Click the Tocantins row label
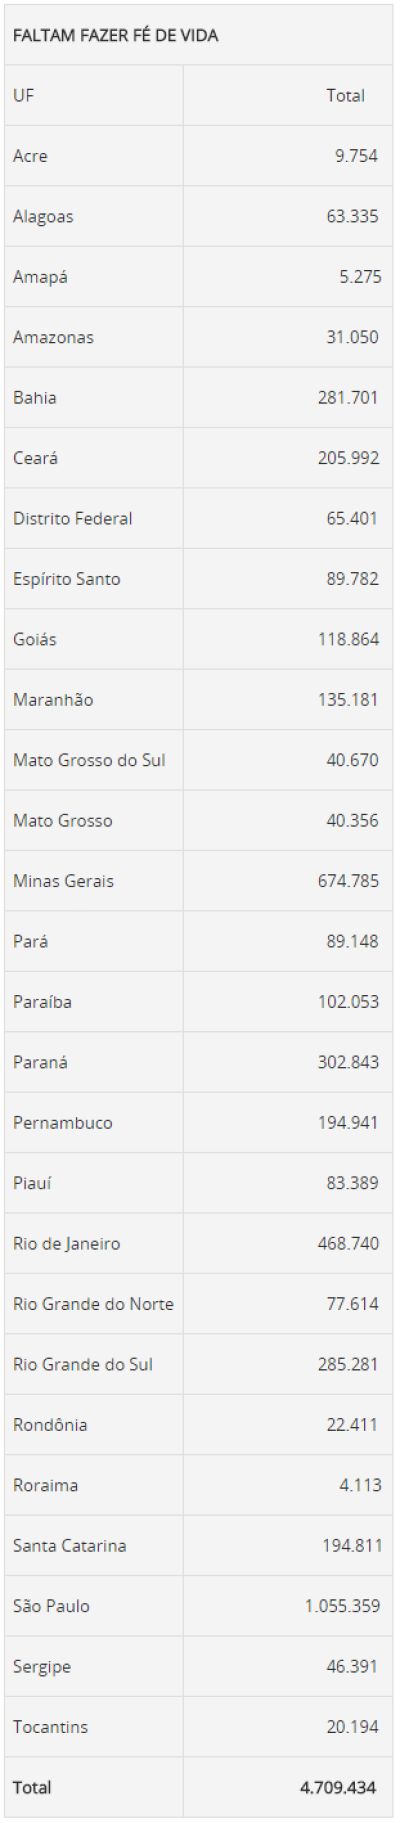The image size is (400, 1823). pyautogui.click(x=50, y=1727)
